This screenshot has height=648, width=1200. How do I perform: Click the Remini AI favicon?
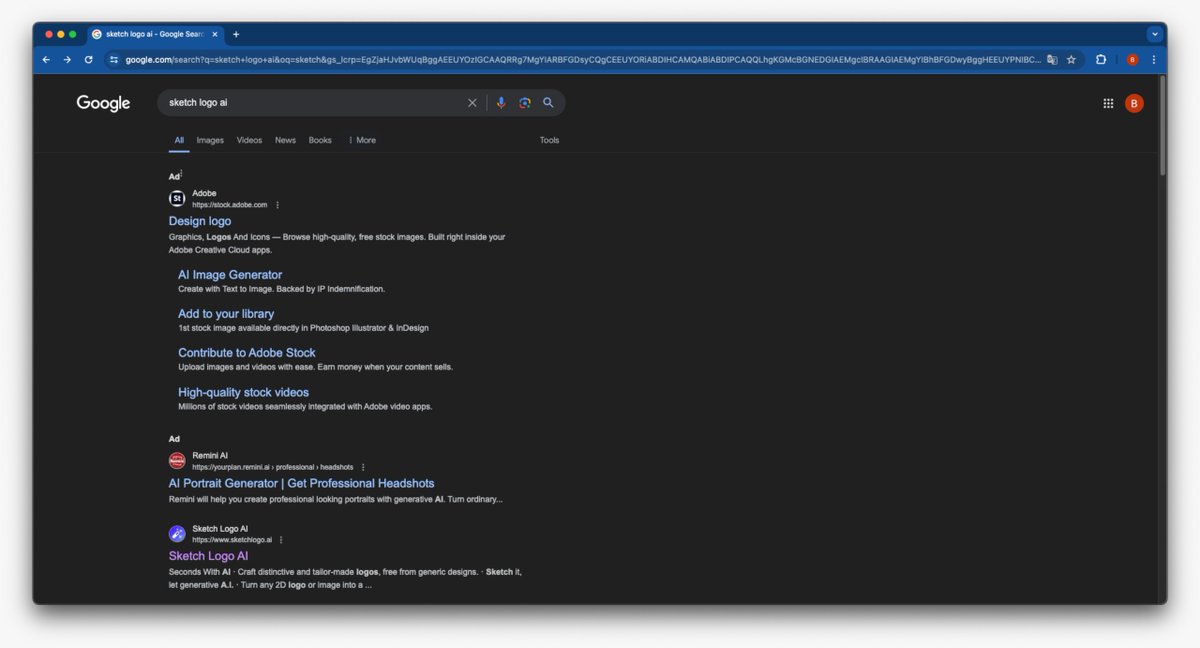click(x=177, y=461)
